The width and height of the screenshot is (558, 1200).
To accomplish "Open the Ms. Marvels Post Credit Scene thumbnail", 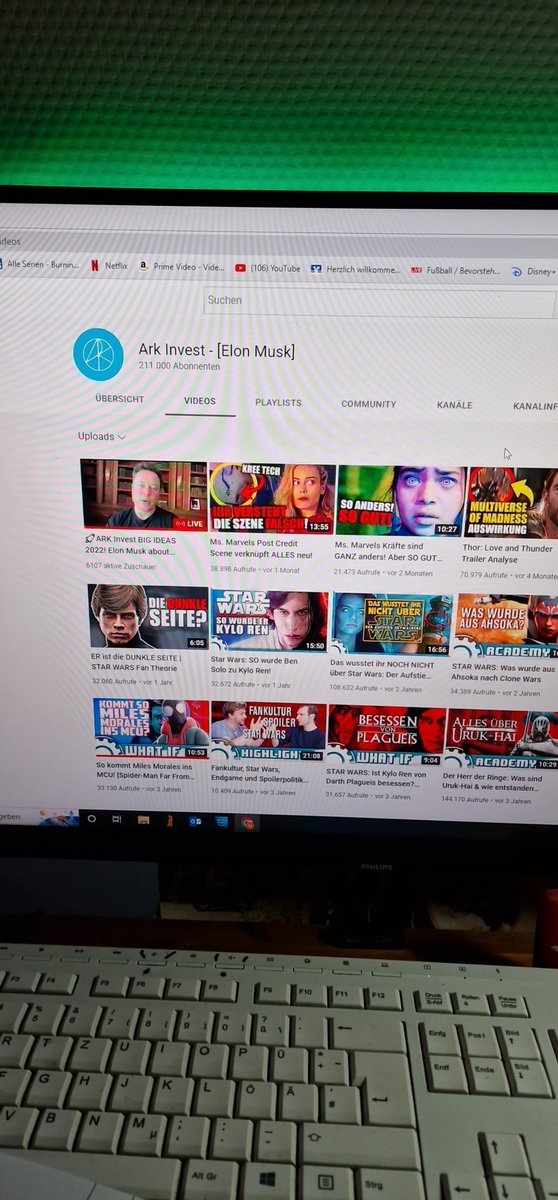I will coord(271,498).
